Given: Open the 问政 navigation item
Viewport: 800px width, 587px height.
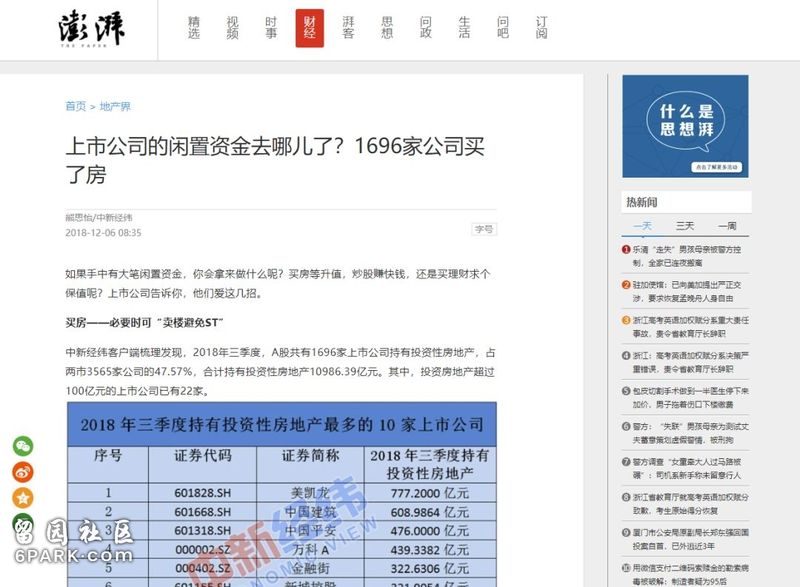Looking at the screenshot, I should [426, 28].
